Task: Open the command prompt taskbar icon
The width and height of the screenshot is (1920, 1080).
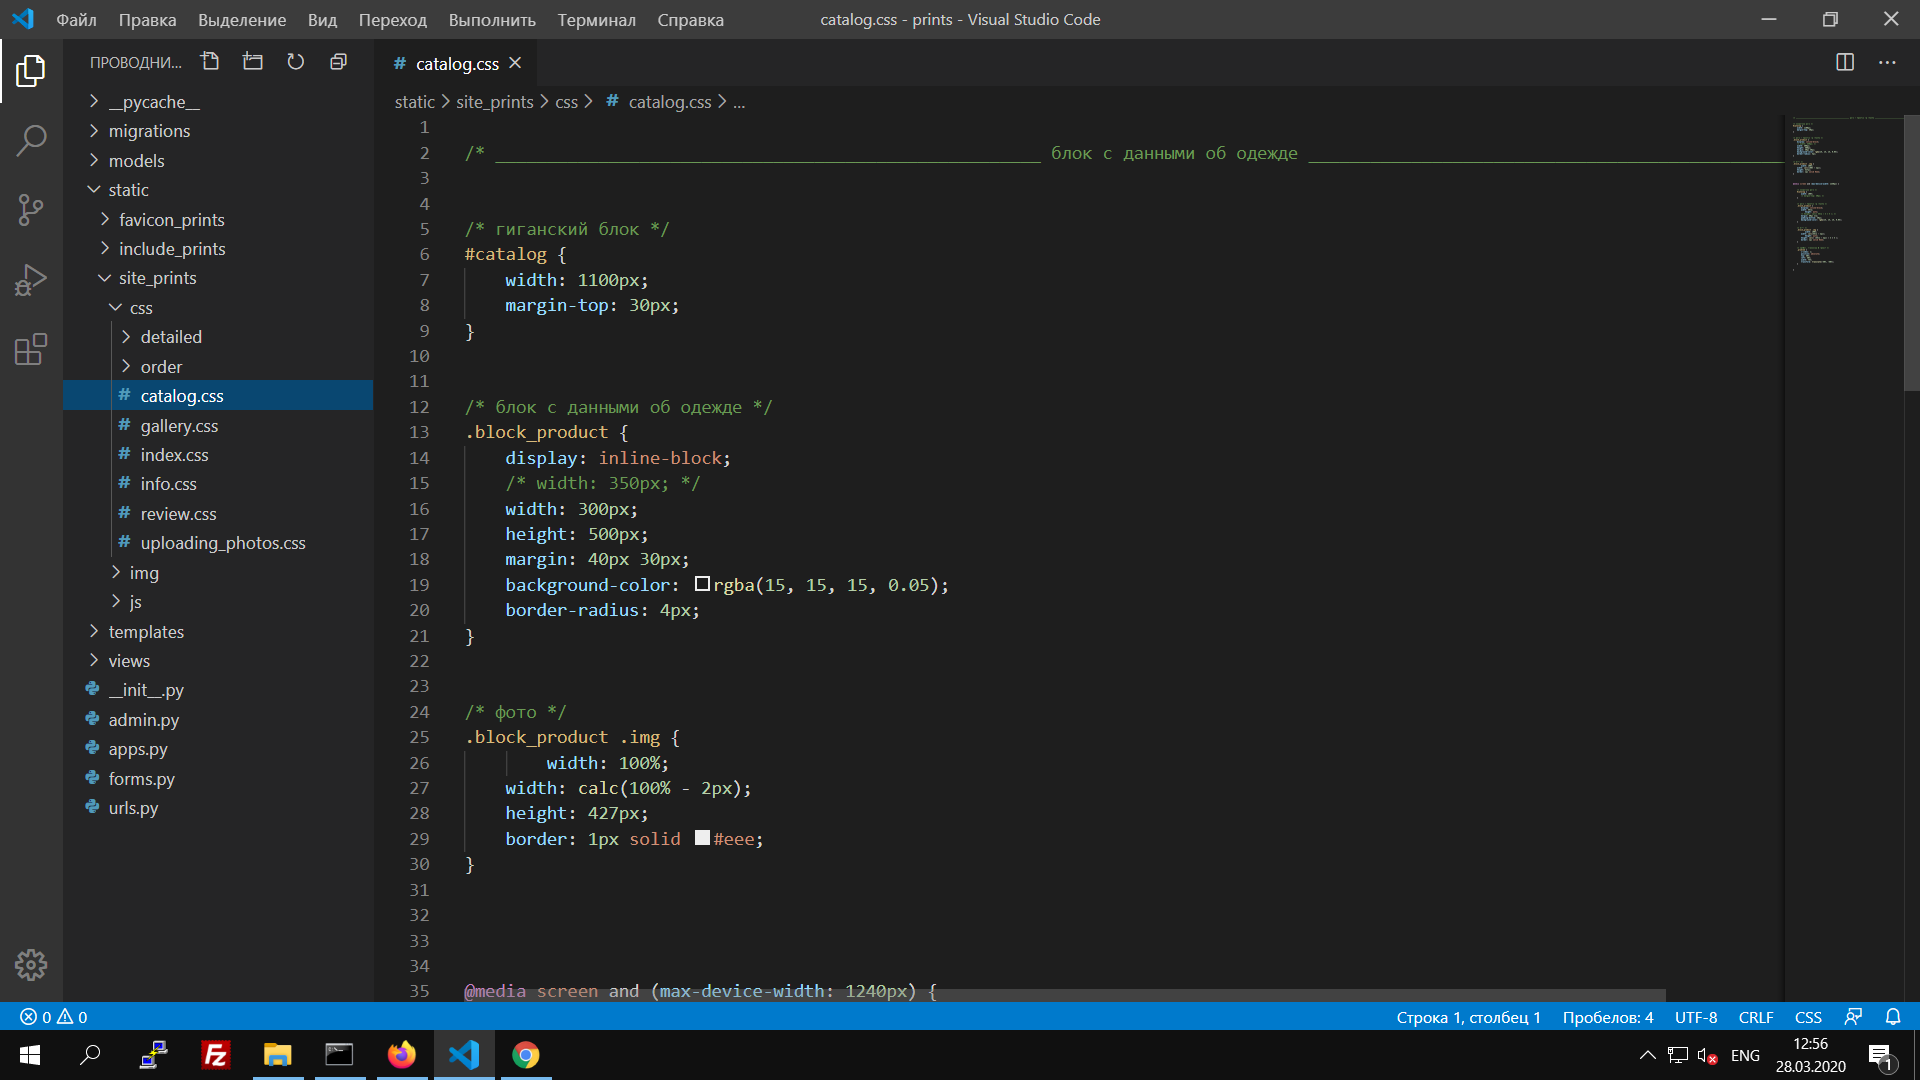Action: point(340,1055)
